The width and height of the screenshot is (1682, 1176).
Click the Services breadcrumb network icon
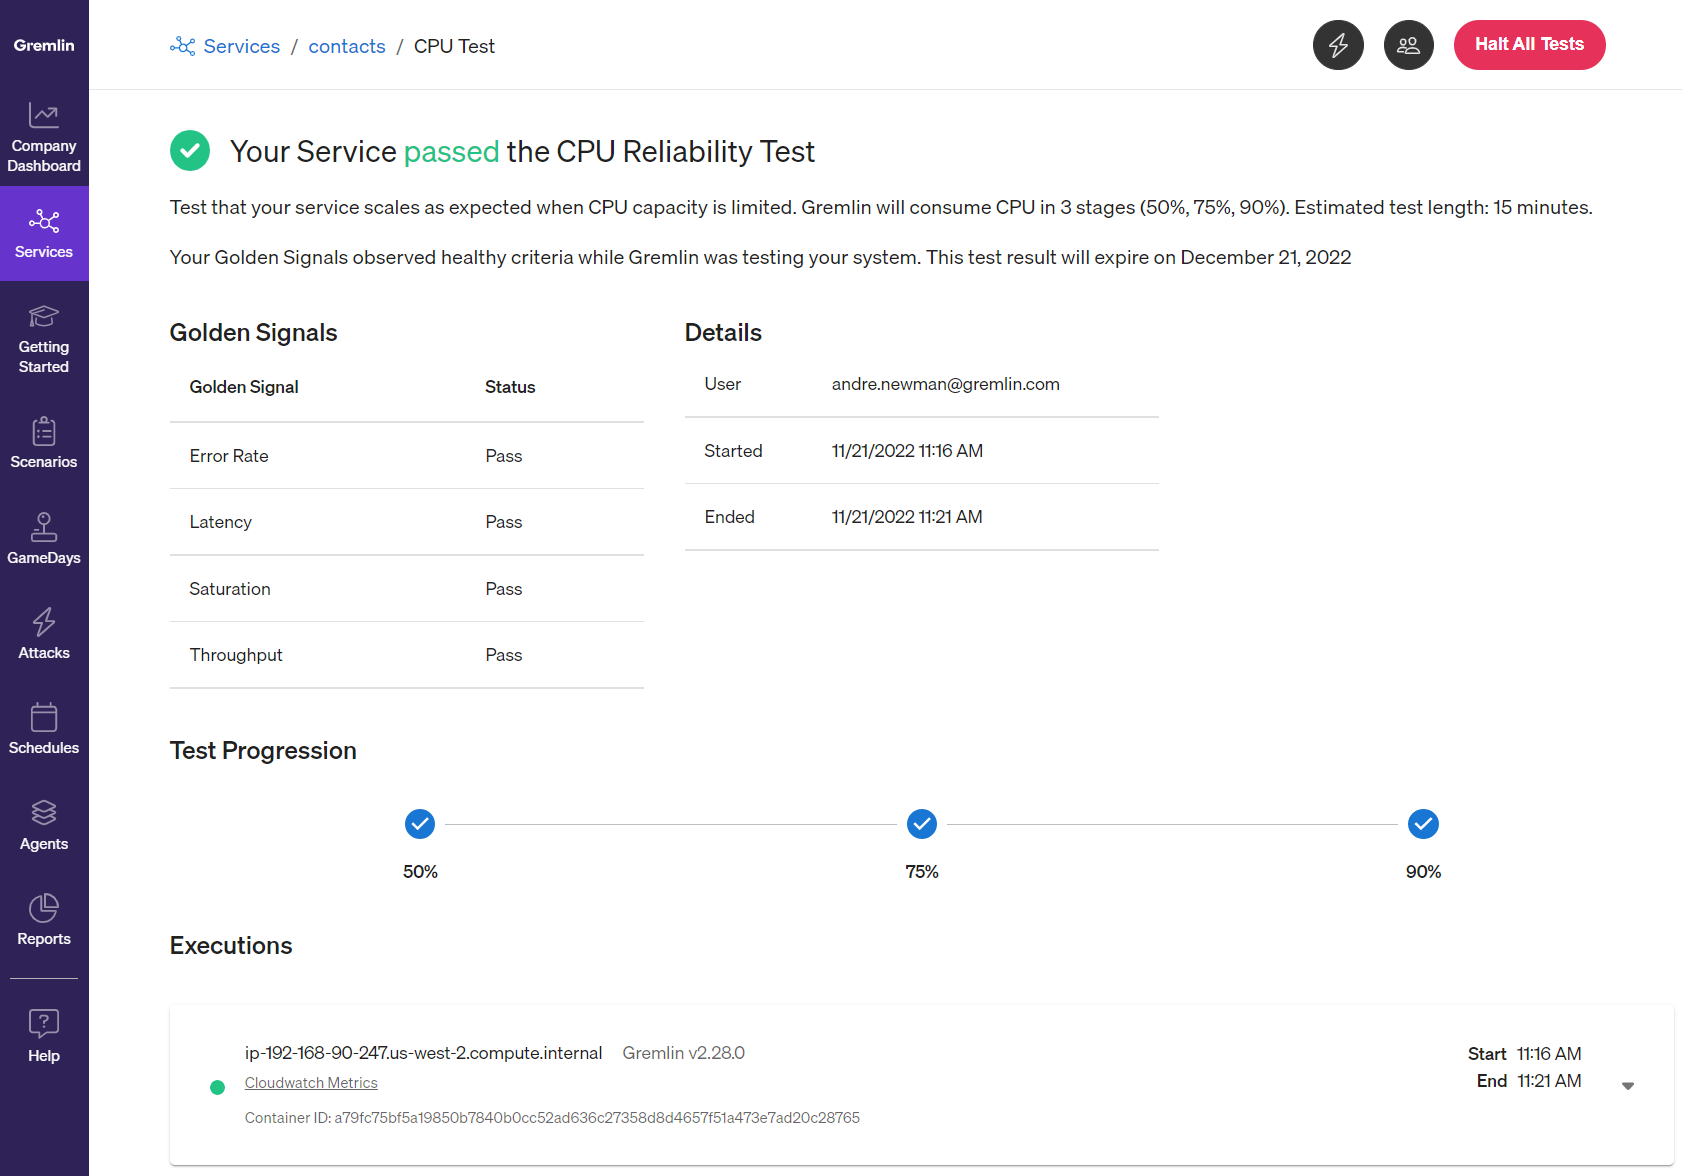pyautogui.click(x=183, y=46)
